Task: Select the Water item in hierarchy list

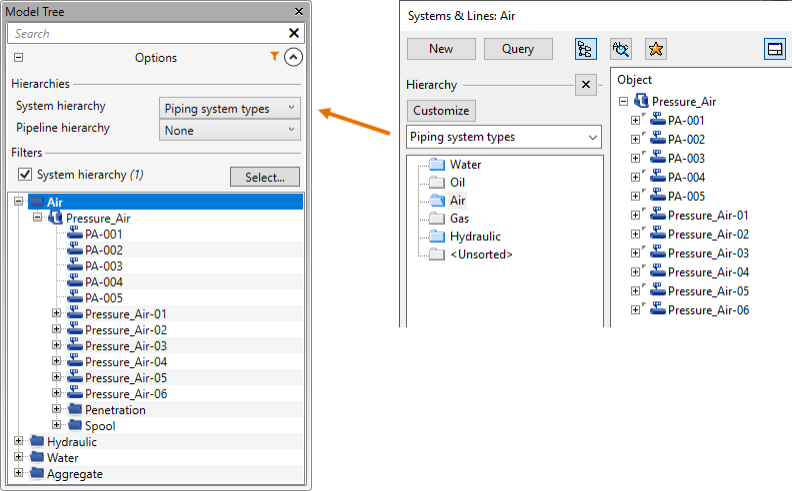Action: 465,165
